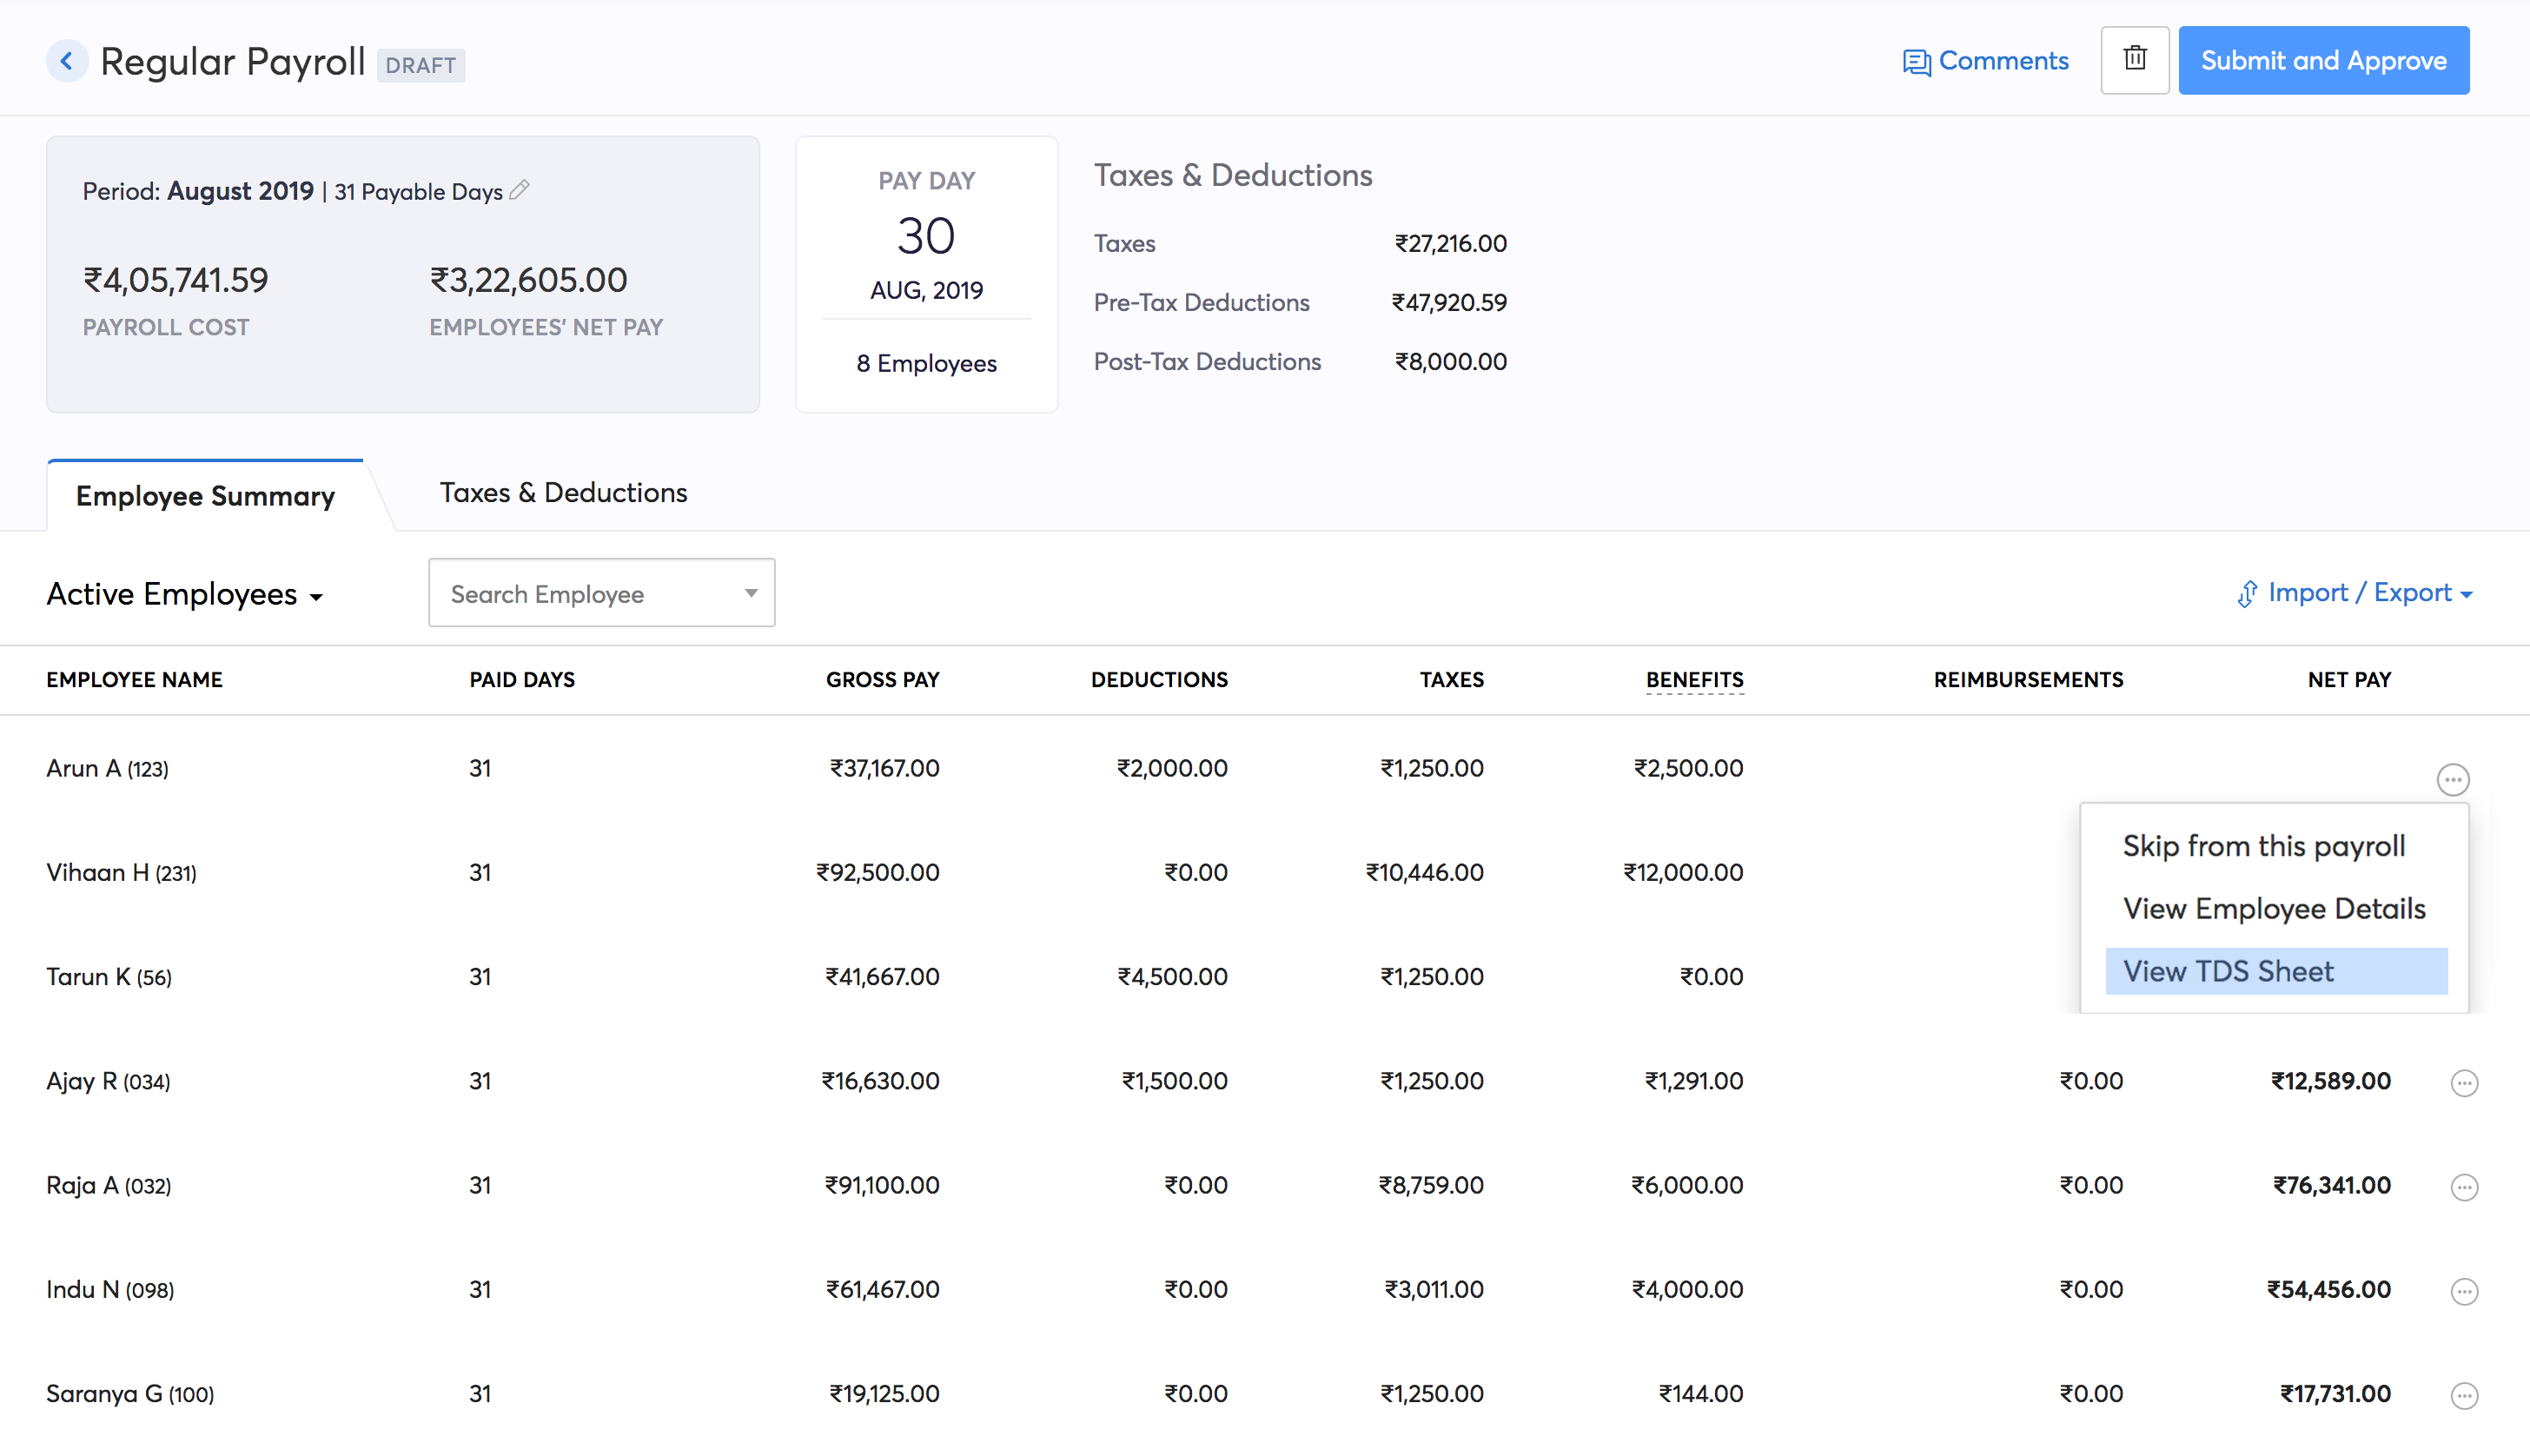
Task: Open the row menu for Saranya G
Action: [2464, 1394]
